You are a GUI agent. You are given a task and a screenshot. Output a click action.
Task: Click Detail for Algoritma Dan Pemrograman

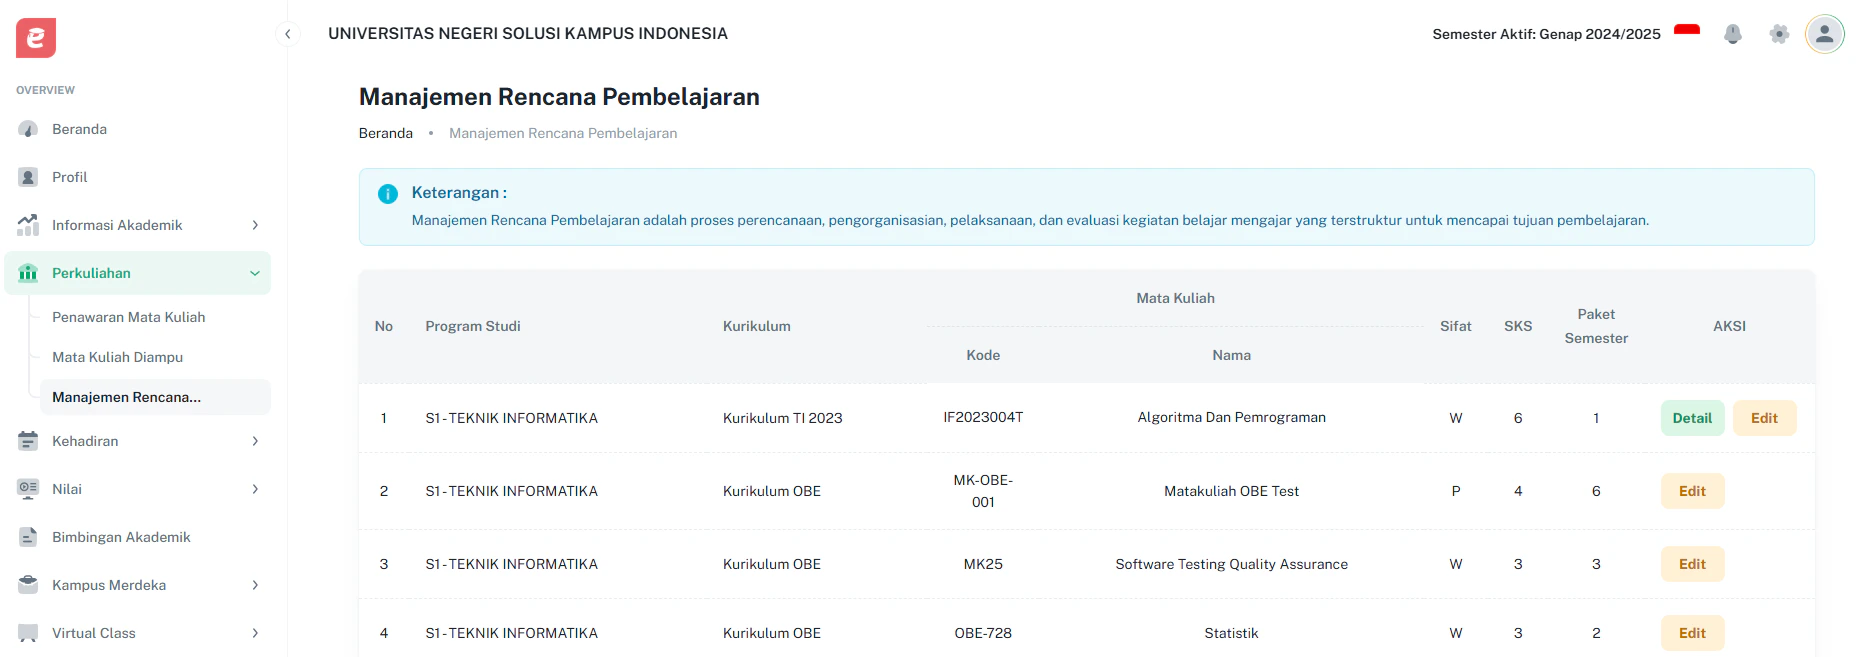click(1692, 418)
